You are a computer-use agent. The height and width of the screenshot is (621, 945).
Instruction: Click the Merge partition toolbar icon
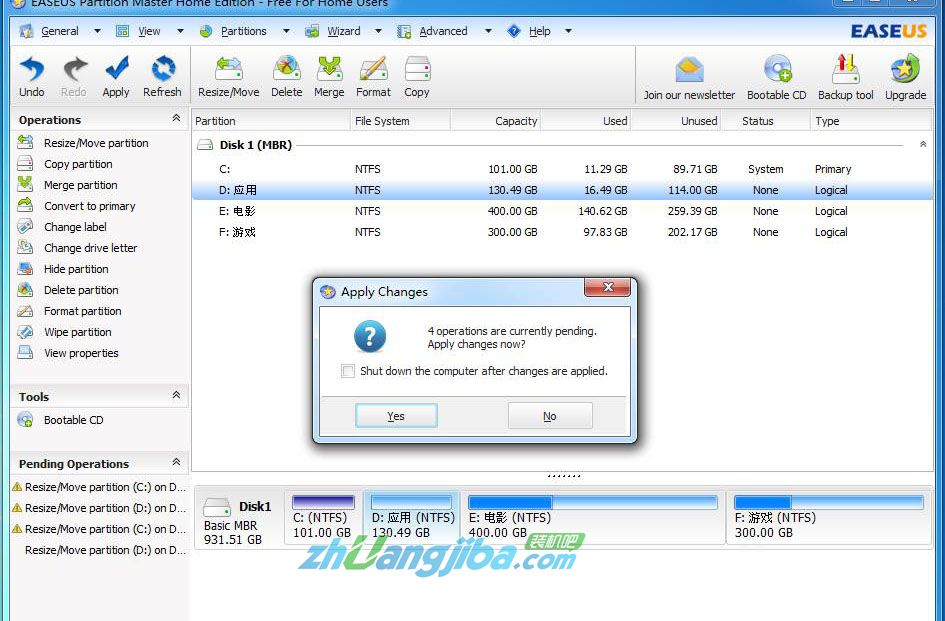coord(329,70)
